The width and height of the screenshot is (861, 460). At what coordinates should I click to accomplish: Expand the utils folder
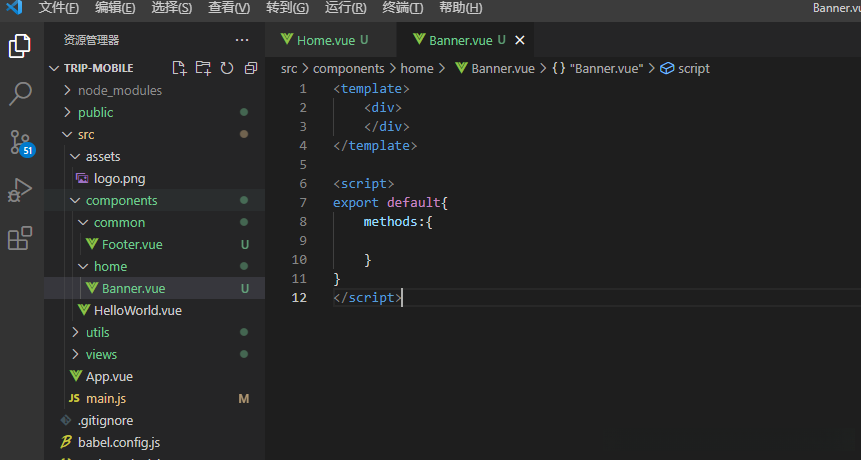[97, 332]
